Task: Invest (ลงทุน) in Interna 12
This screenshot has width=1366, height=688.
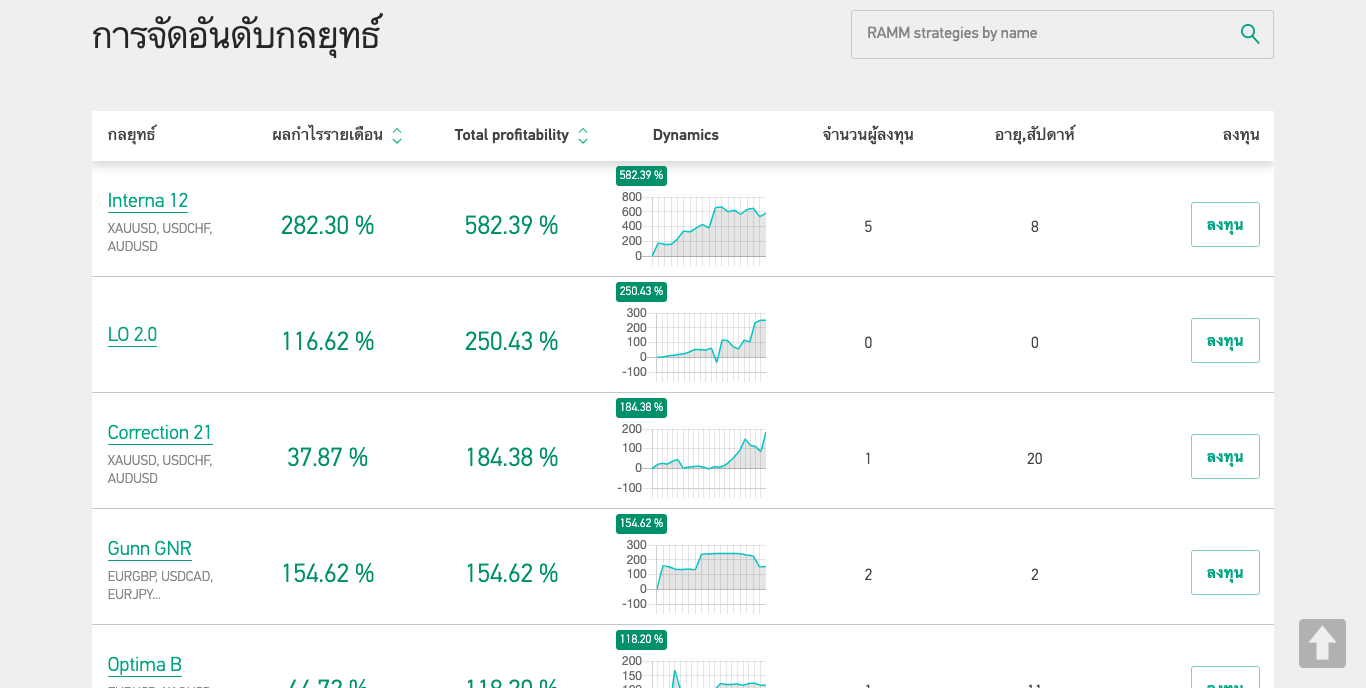Action: coord(1225,224)
